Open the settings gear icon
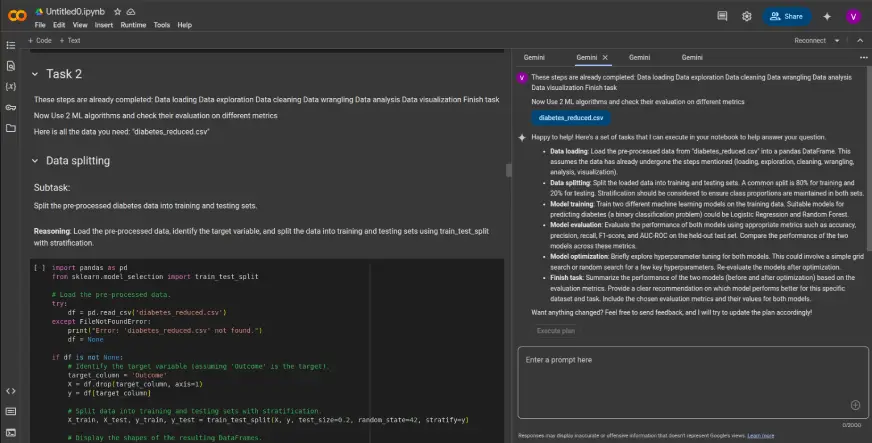The width and height of the screenshot is (872, 443). click(x=746, y=16)
